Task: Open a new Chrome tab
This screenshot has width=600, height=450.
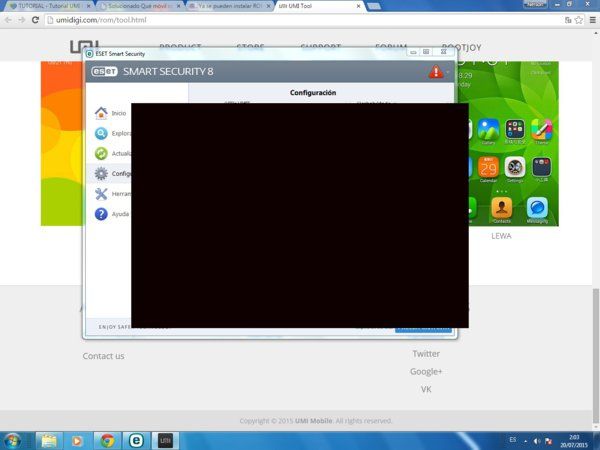Action: click(x=374, y=6)
